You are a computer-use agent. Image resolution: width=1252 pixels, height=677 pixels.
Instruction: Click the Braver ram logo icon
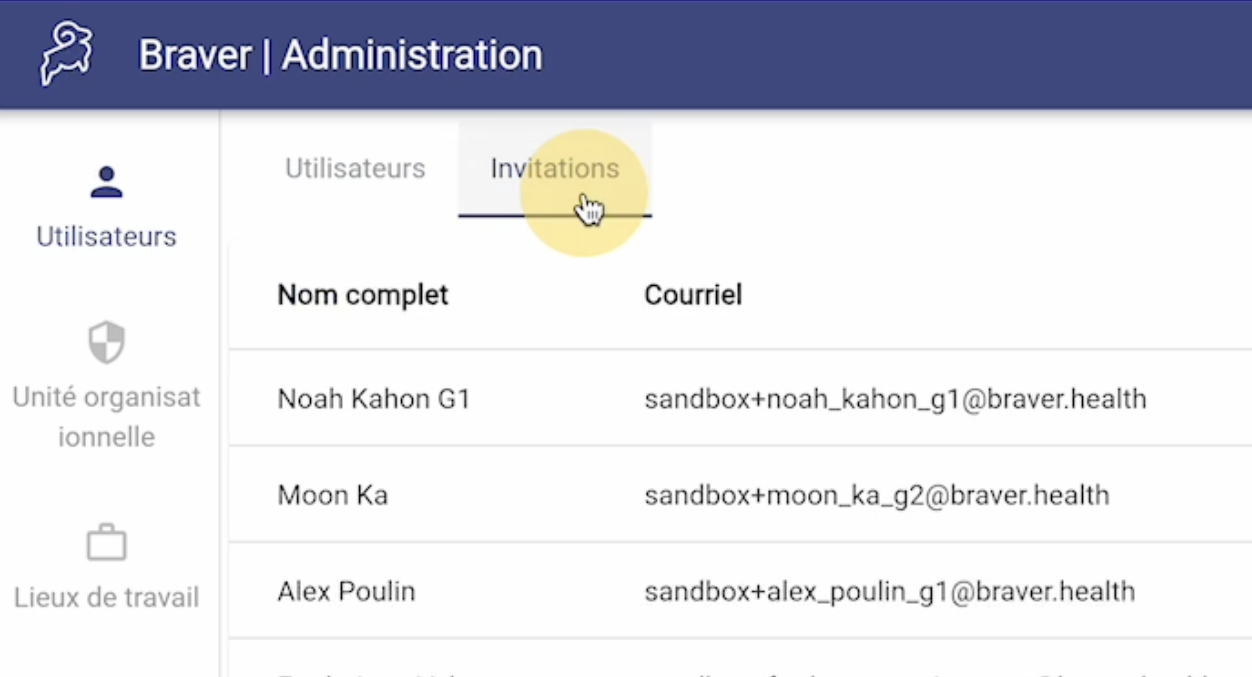click(66, 54)
